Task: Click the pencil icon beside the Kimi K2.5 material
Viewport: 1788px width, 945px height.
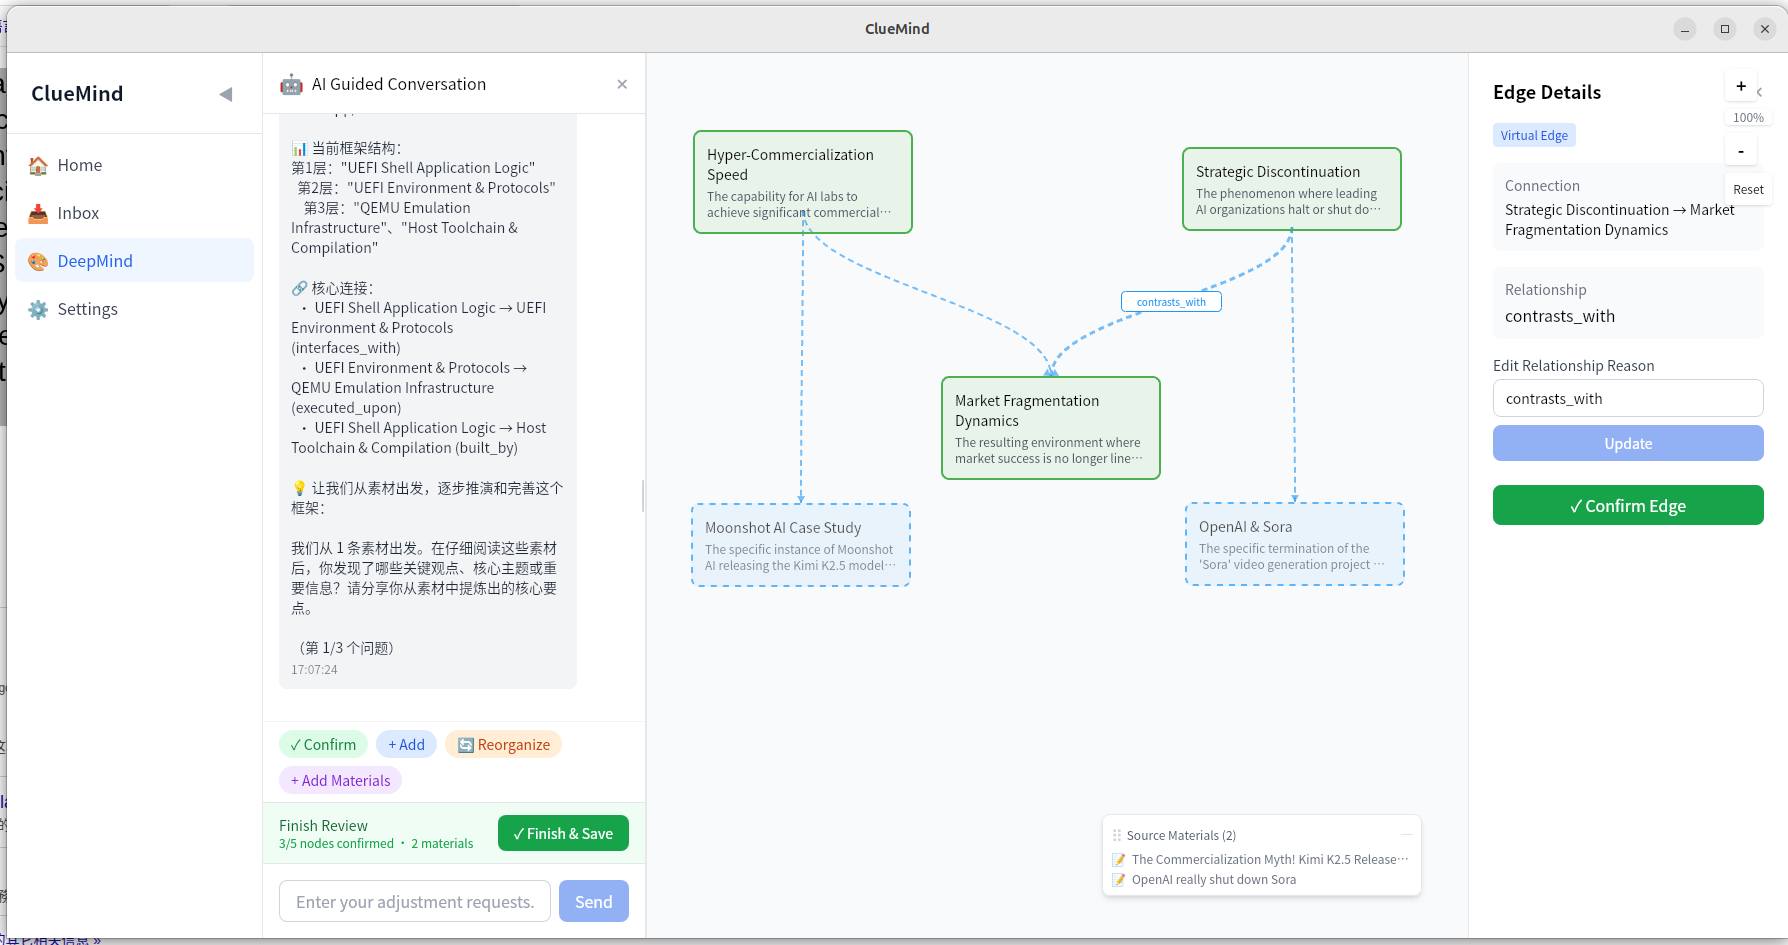Action: [1118, 859]
